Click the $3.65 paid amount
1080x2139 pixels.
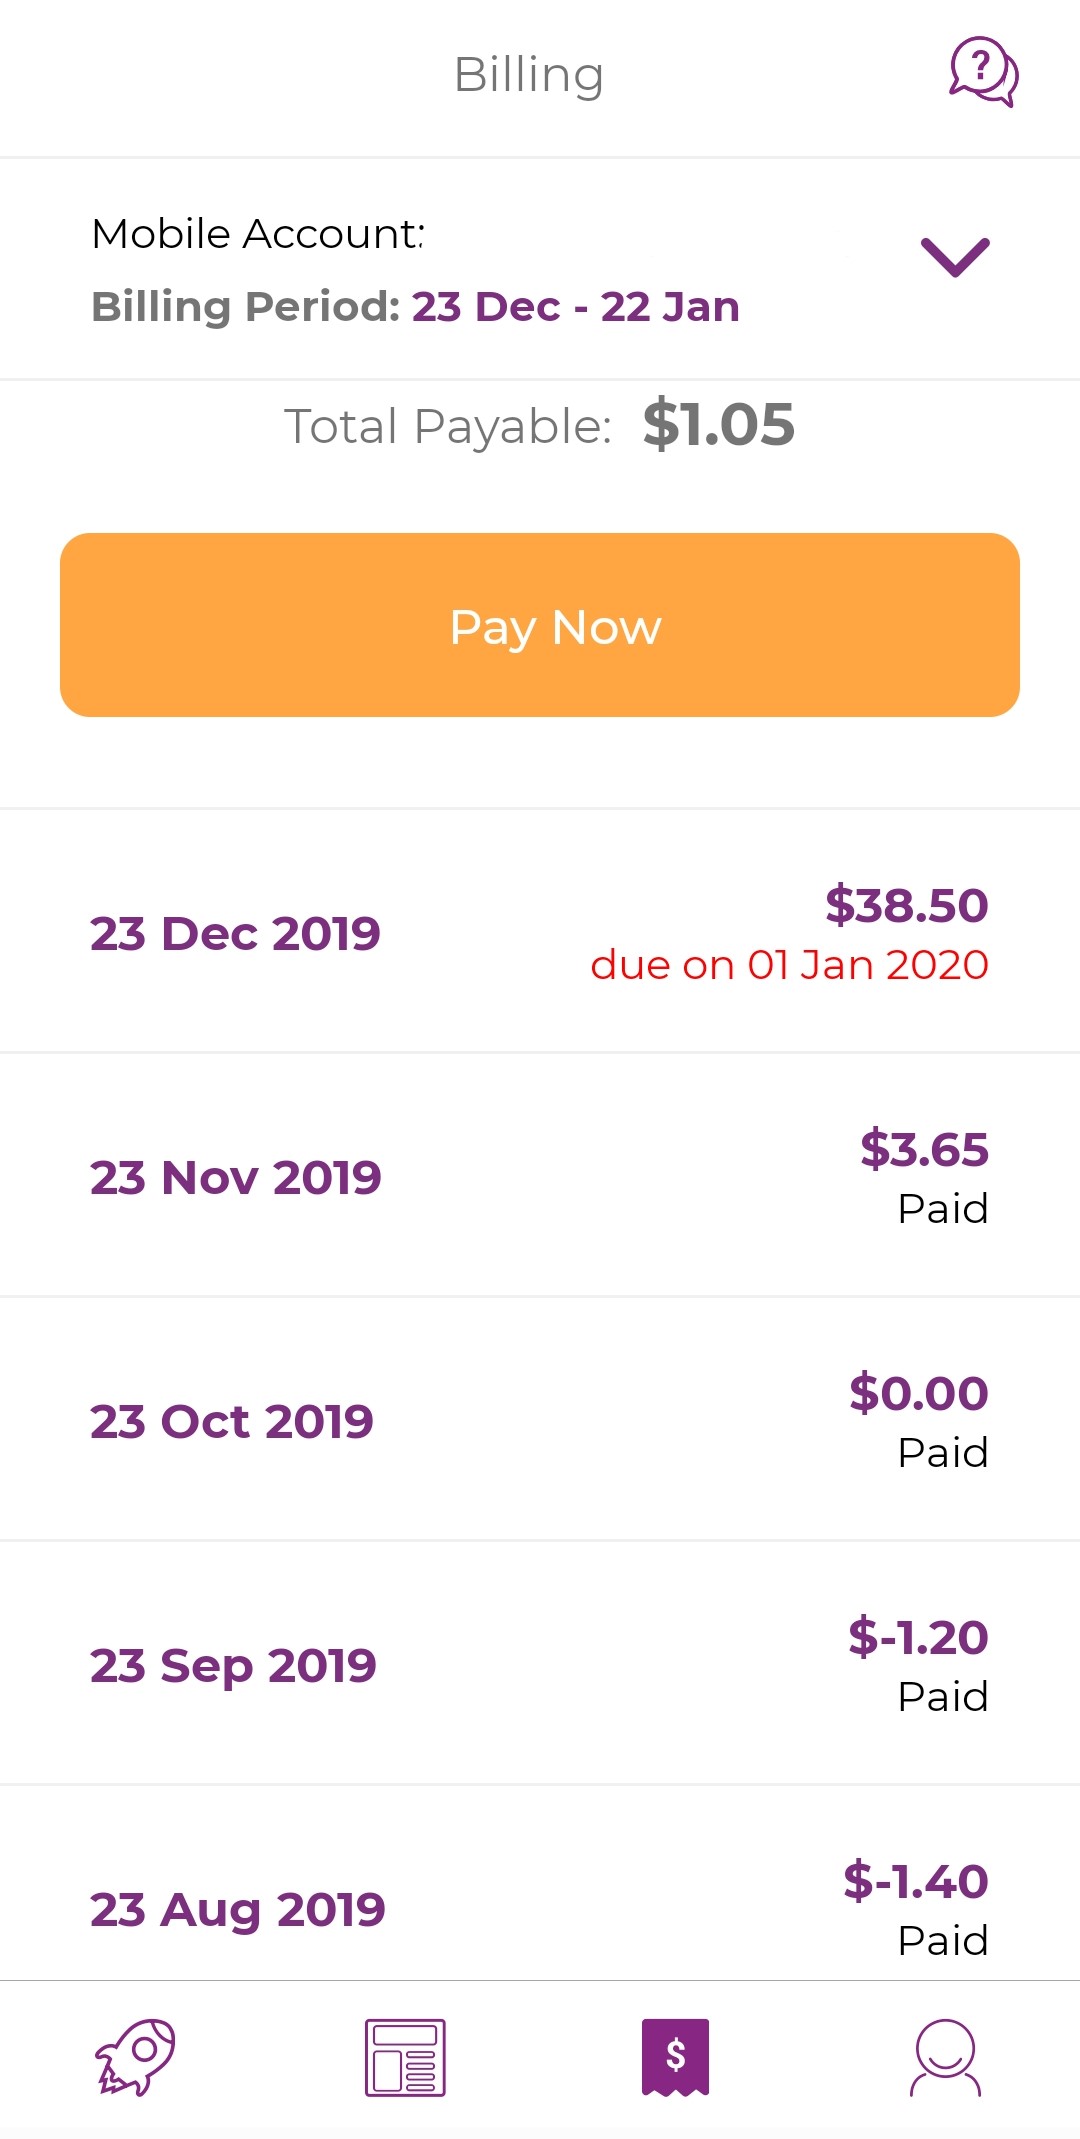click(924, 1149)
